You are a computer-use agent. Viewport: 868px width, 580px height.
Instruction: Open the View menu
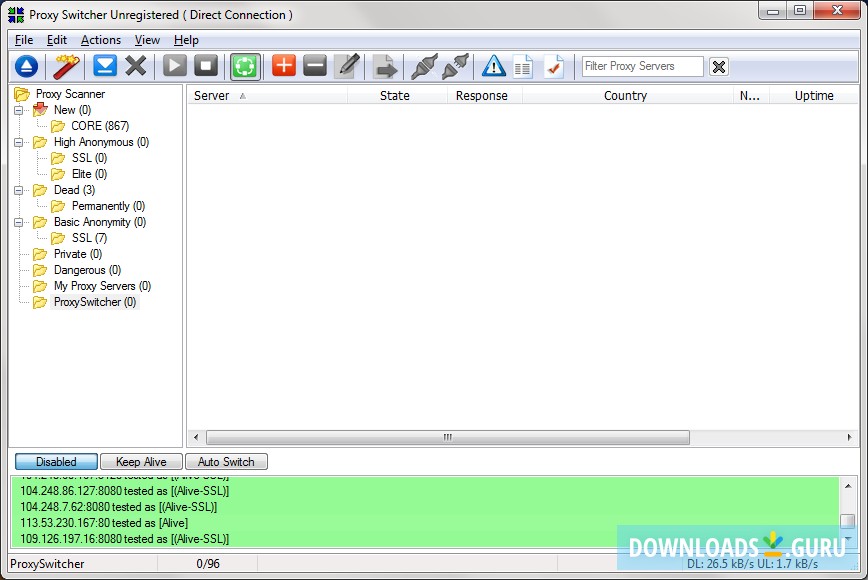click(x=147, y=40)
